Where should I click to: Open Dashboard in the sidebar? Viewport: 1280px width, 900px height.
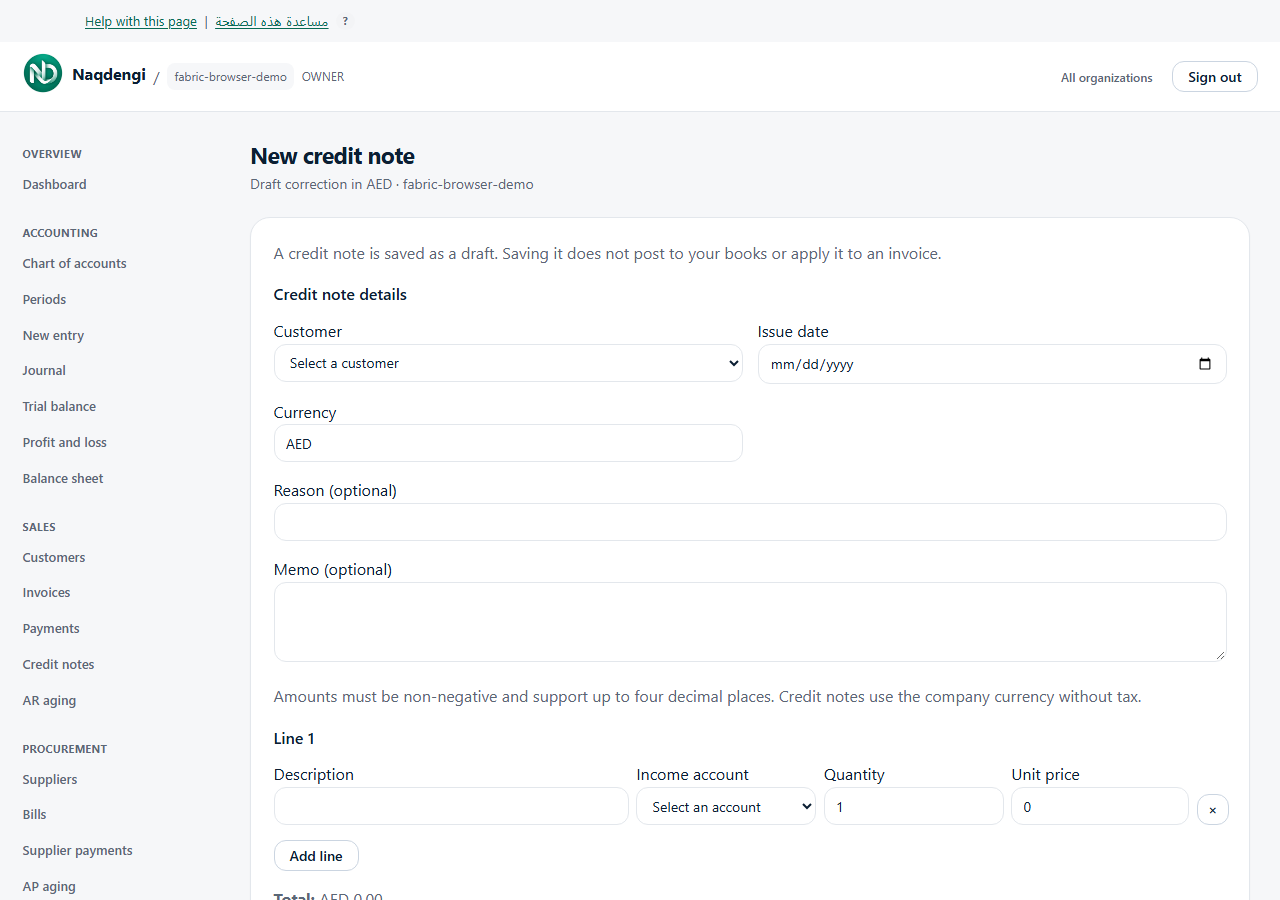point(54,185)
